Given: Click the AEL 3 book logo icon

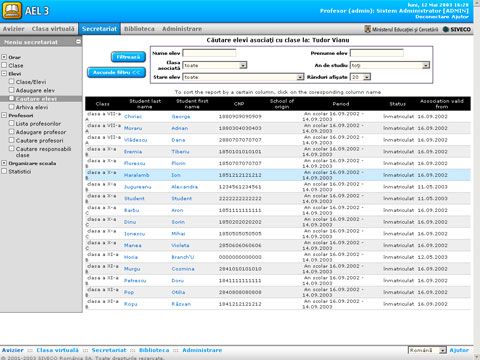Looking at the screenshot, I should pos(12,10).
